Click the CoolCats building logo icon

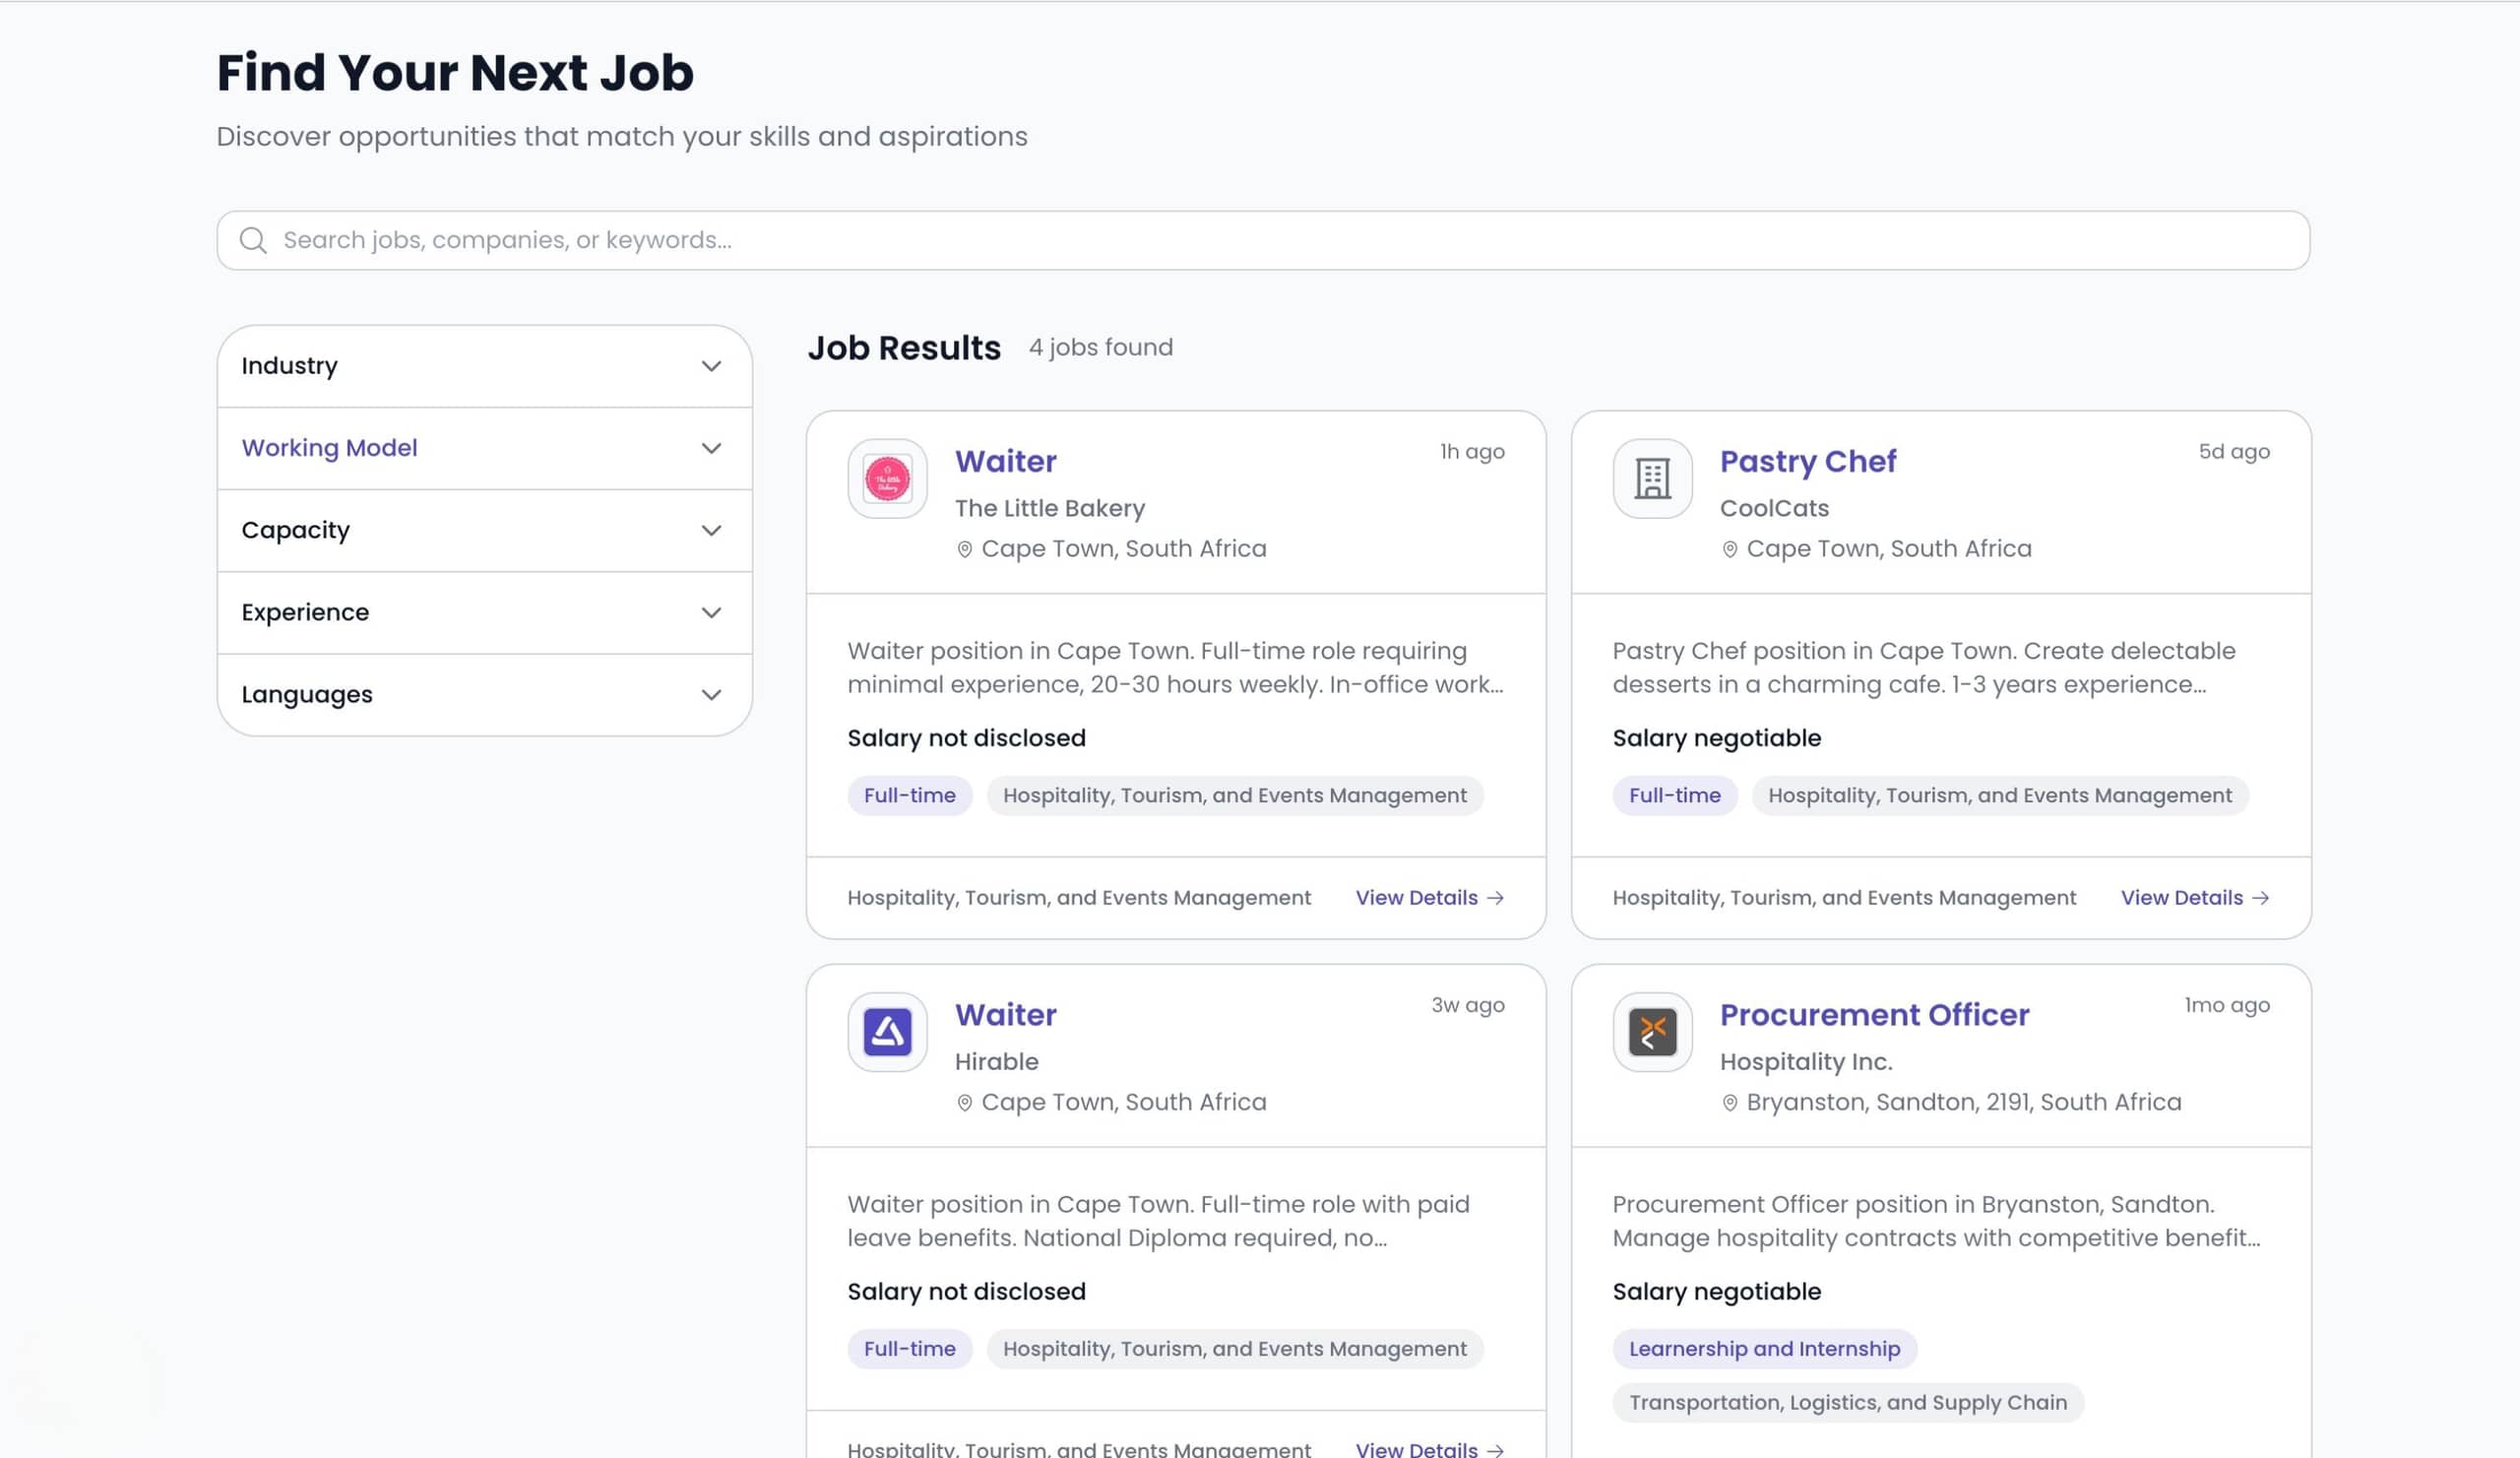point(1652,478)
